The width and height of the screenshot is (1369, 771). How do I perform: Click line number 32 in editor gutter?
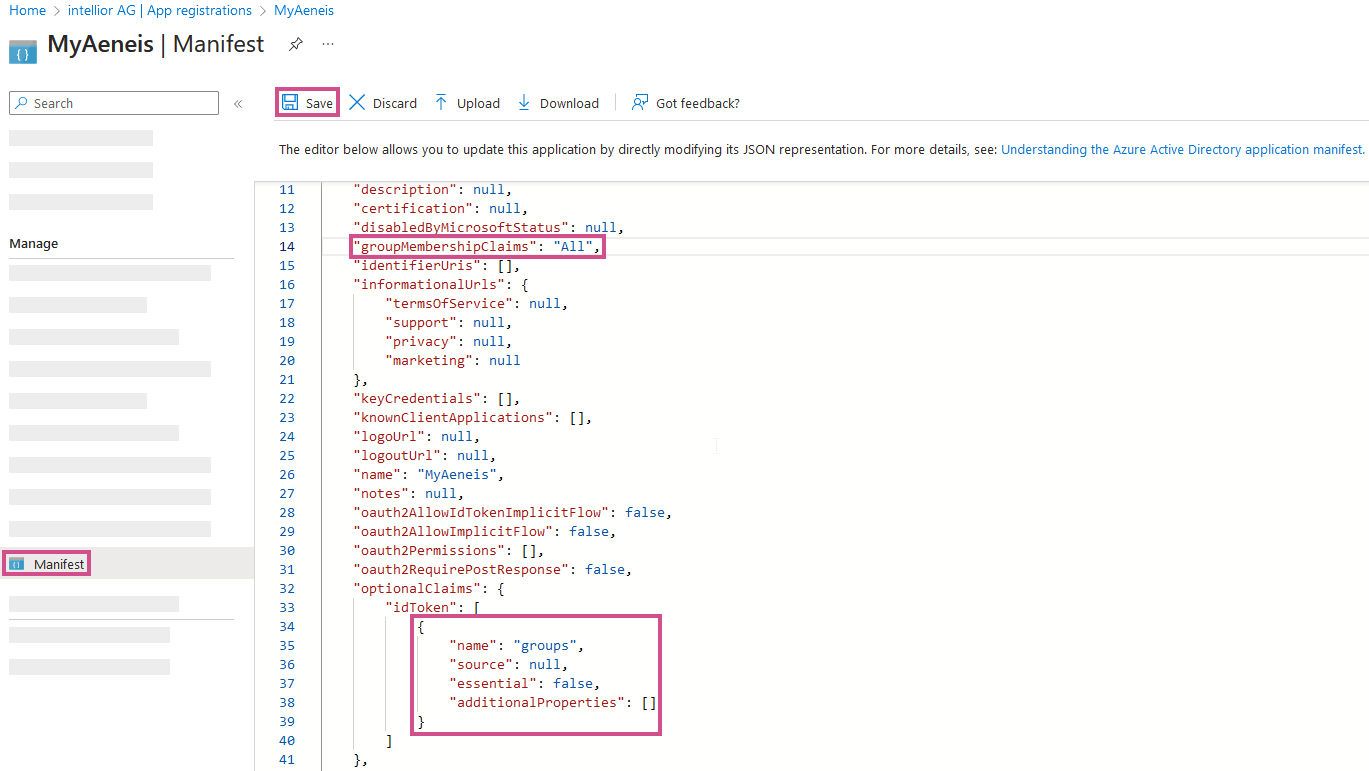point(287,588)
